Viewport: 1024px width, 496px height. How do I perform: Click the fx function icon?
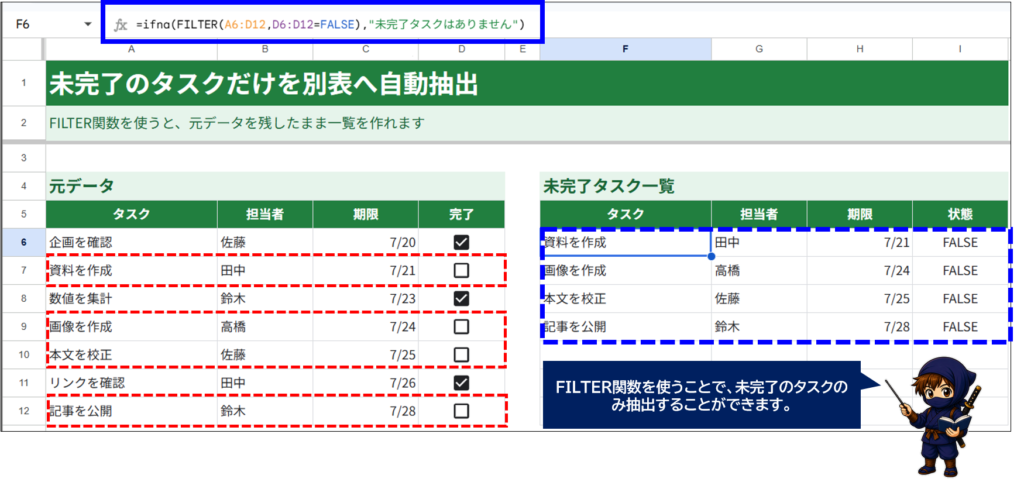[120, 25]
